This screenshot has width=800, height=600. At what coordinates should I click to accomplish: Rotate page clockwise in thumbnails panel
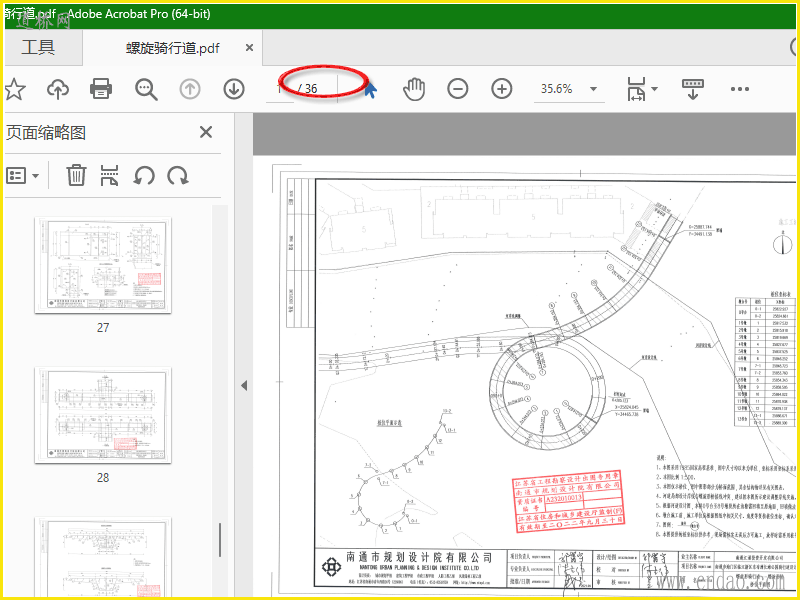click(x=178, y=175)
